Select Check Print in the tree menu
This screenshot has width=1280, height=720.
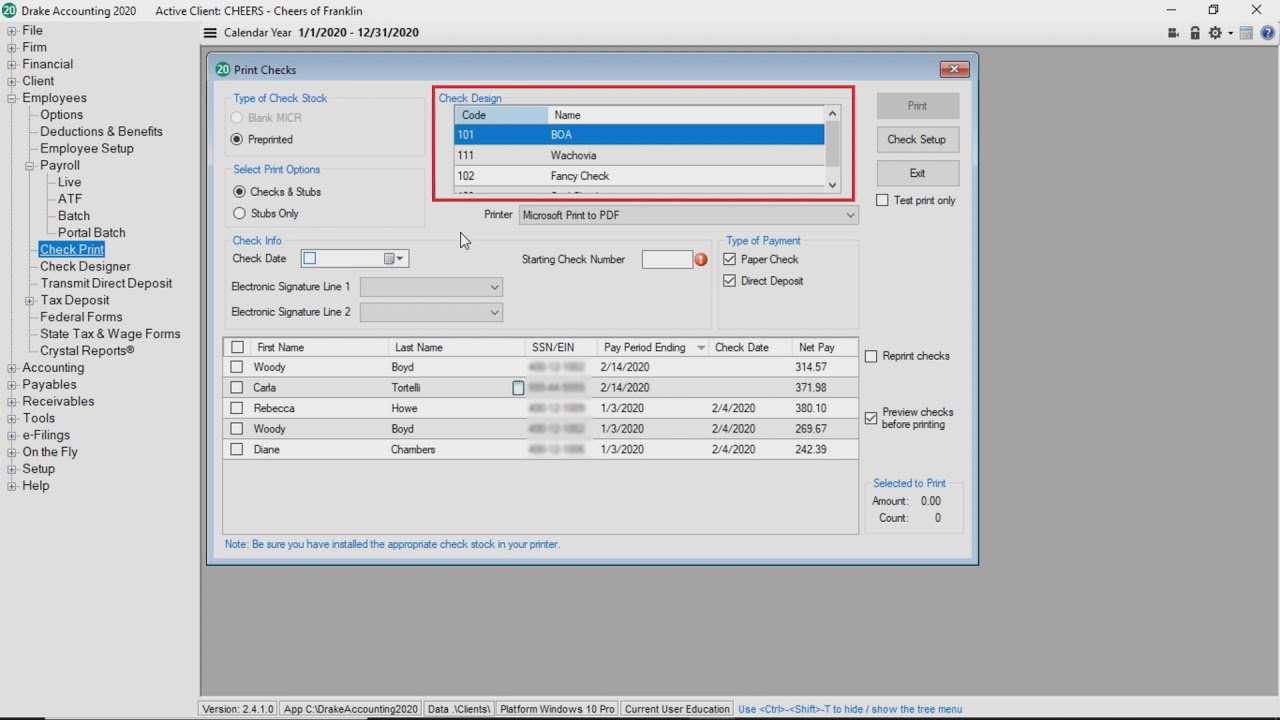pos(72,250)
